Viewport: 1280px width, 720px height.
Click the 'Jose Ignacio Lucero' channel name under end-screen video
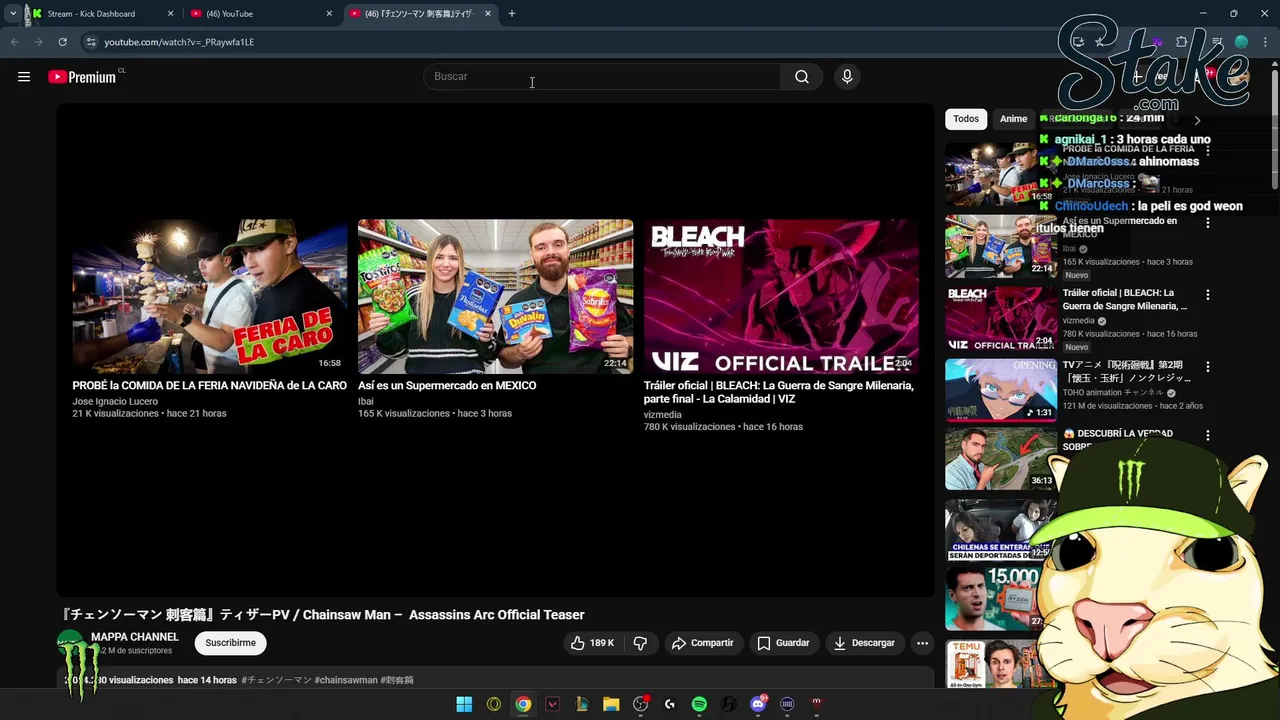click(115, 401)
